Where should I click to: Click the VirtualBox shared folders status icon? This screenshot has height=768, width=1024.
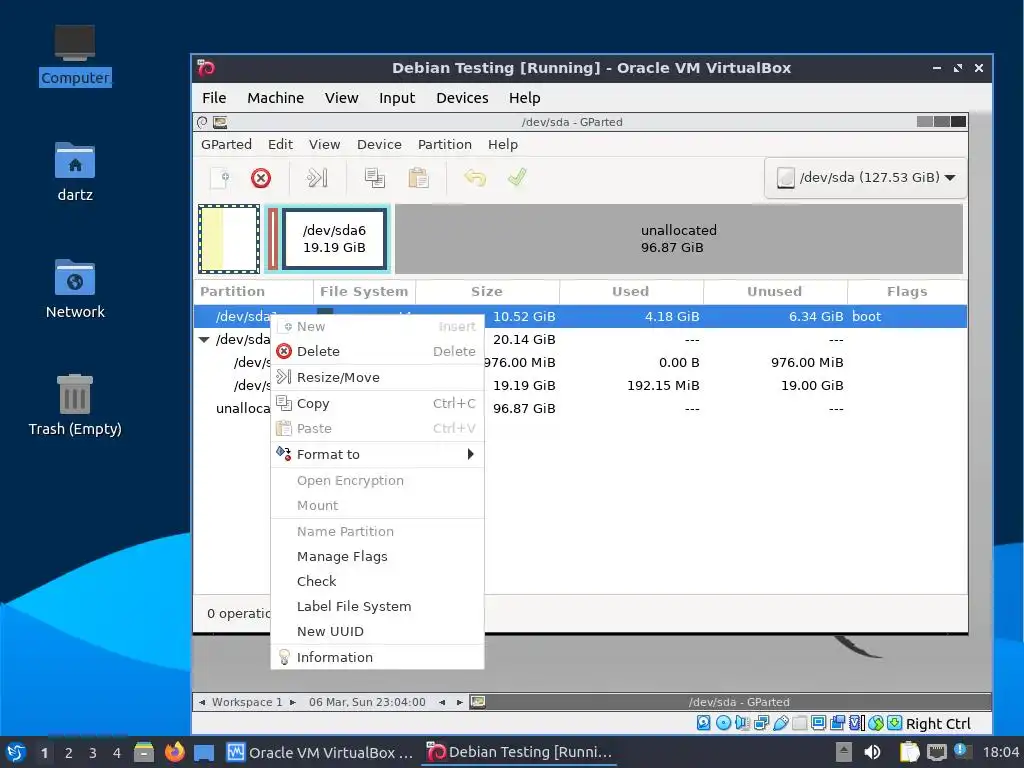pyautogui.click(x=799, y=723)
